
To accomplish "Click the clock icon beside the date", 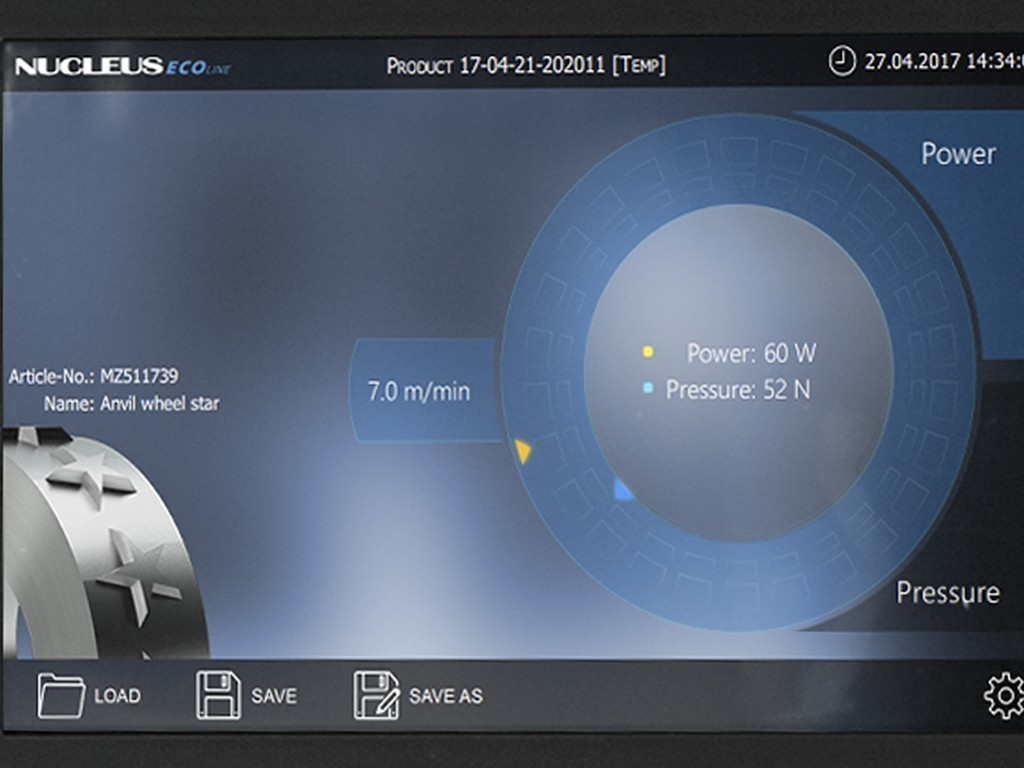I will click(x=842, y=61).
